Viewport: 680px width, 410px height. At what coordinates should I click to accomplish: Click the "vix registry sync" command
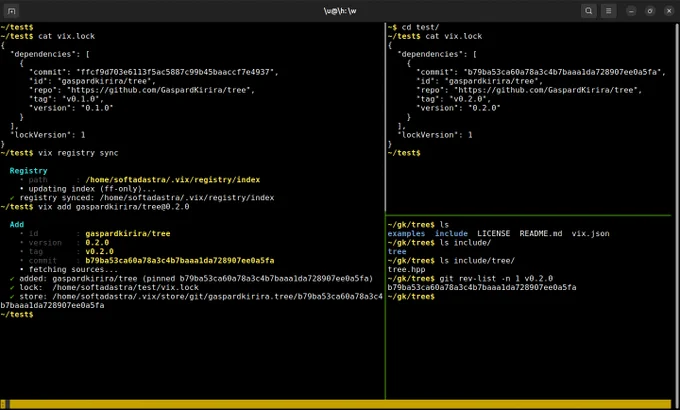pos(78,153)
